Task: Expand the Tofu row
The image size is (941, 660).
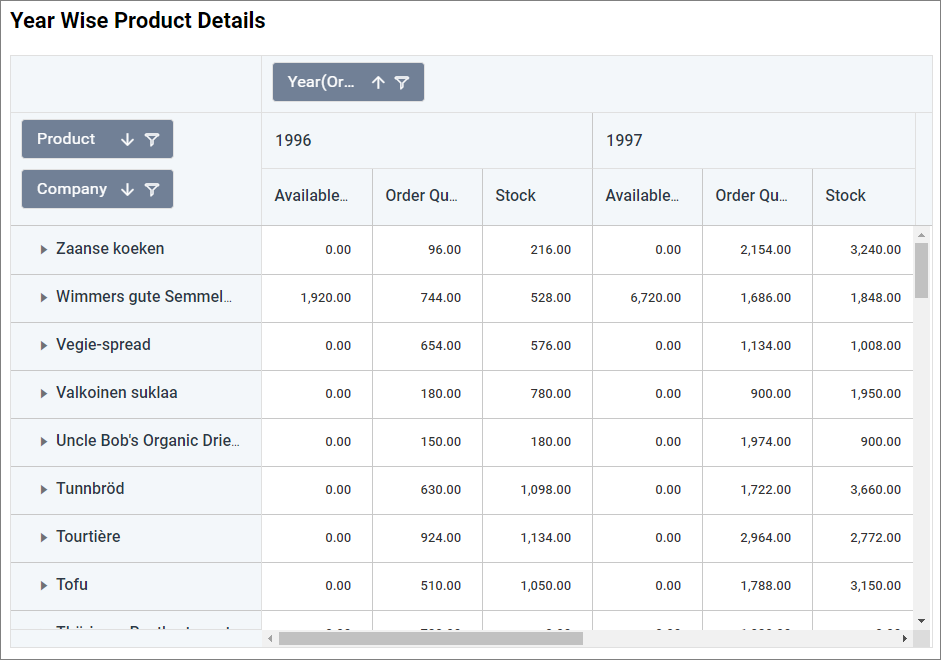Action: (44, 586)
